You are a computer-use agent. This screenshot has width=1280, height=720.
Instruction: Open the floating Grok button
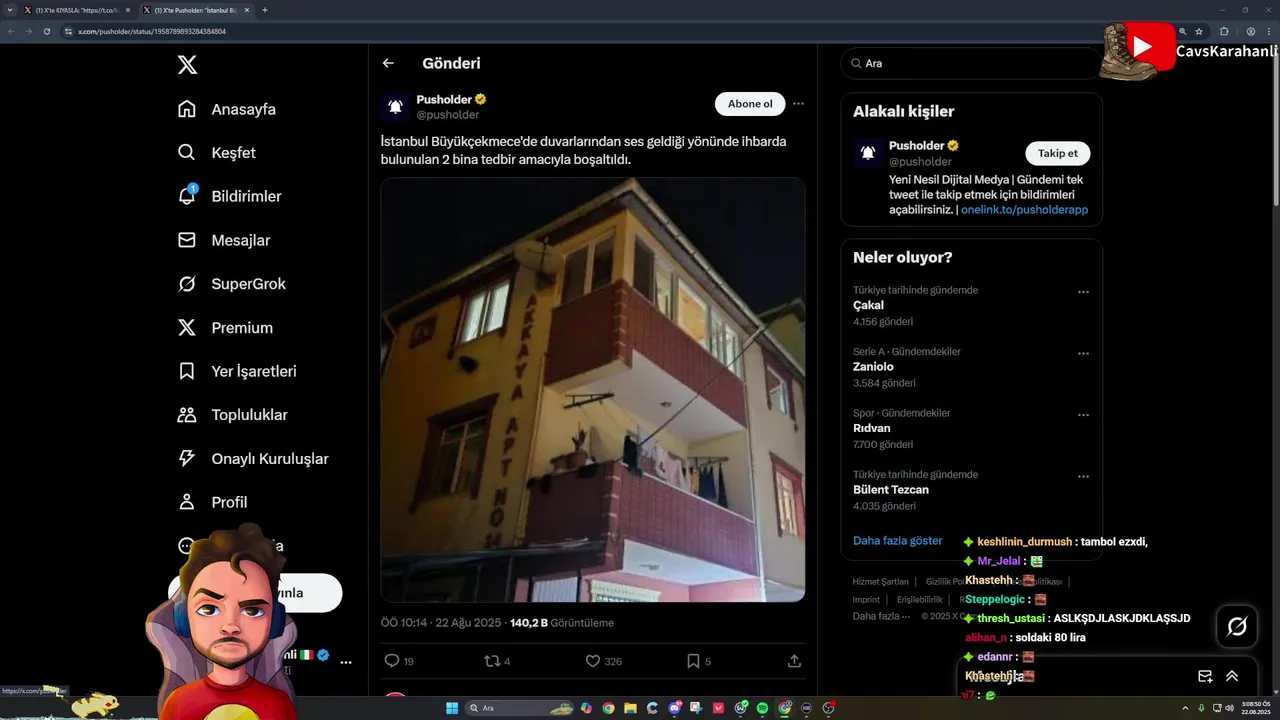1237,627
